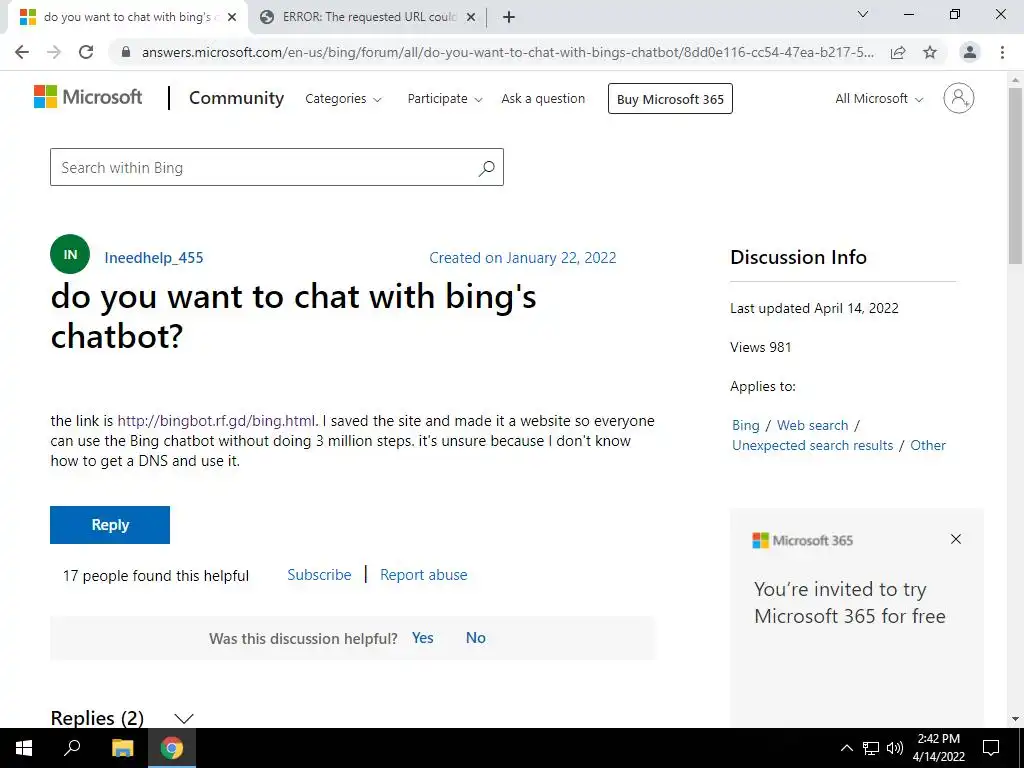The image size is (1024, 768).
Task: Open the Other category link
Action: [x=928, y=445]
